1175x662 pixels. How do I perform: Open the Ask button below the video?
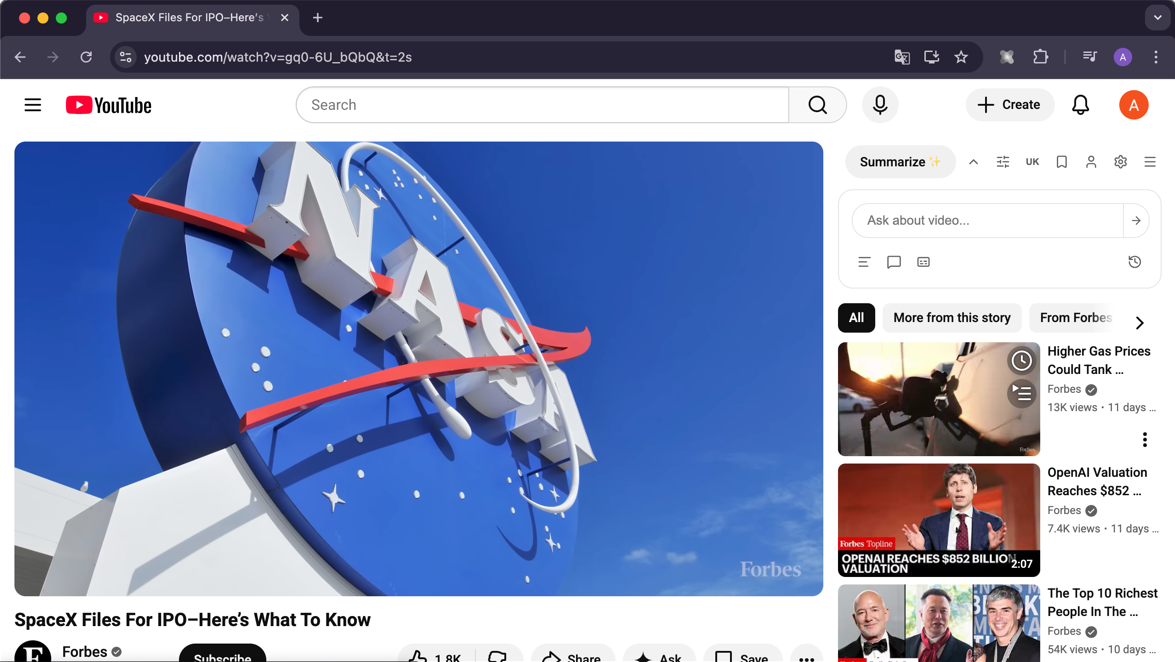click(x=659, y=655)
